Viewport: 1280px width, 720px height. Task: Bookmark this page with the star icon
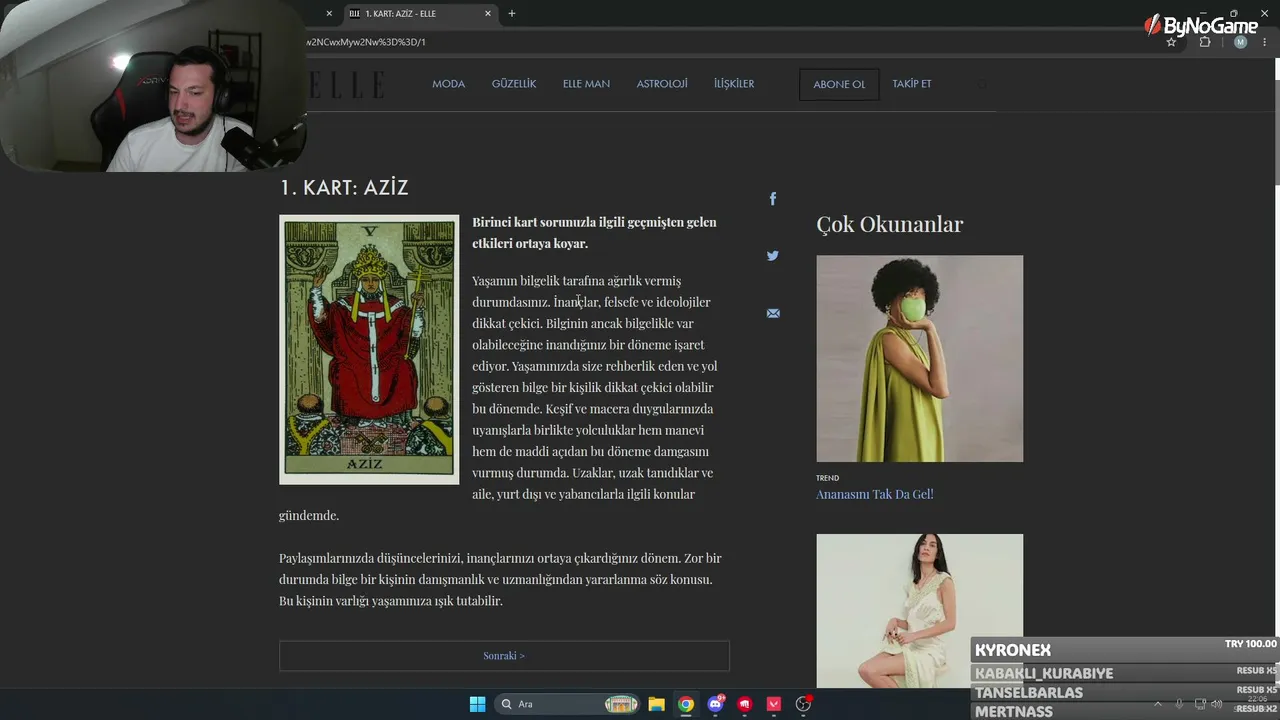1171,42
